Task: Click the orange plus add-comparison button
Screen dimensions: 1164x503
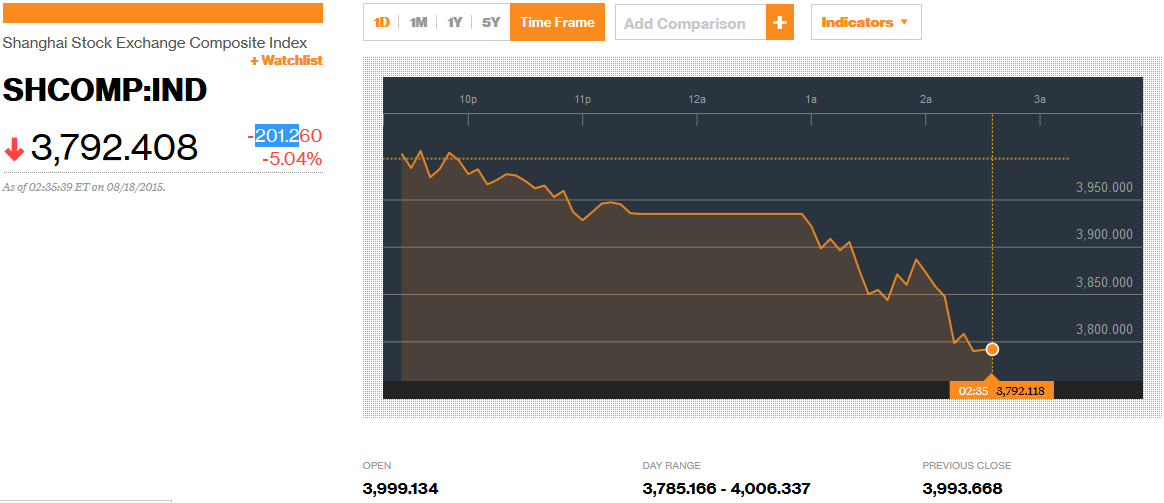Action: tap(779, 23)
